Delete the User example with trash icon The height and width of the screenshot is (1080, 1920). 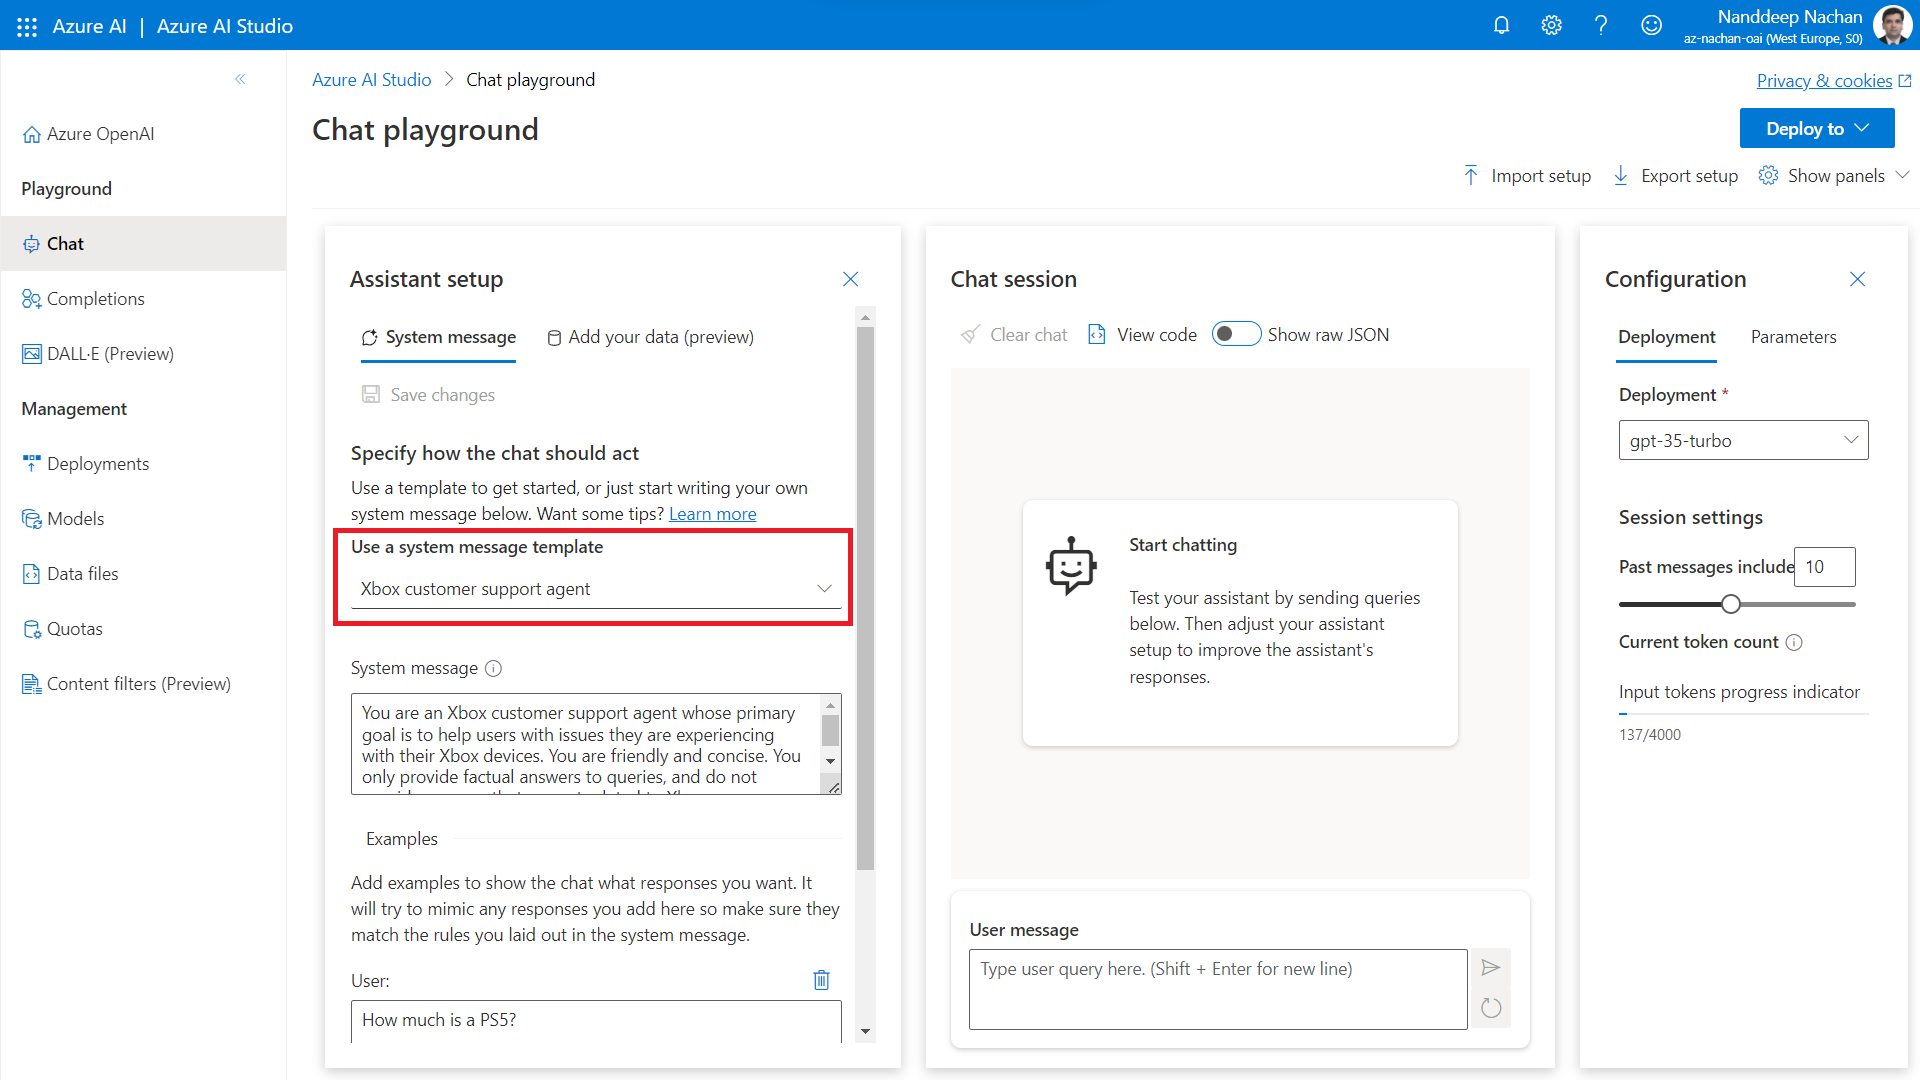pyautogui.click(x=821, y=980)
